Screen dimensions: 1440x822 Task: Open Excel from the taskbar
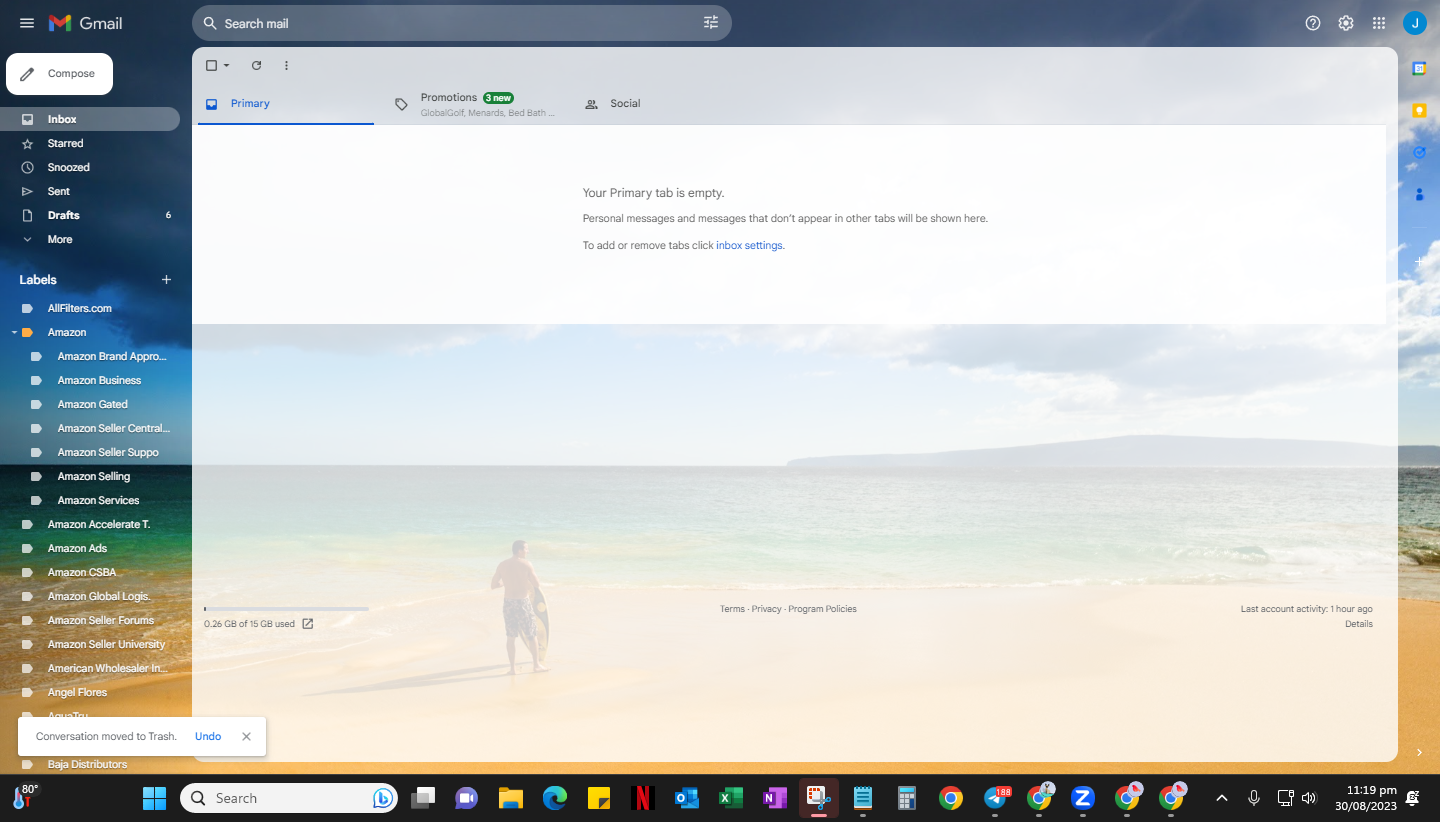click(x=730, y=798)
